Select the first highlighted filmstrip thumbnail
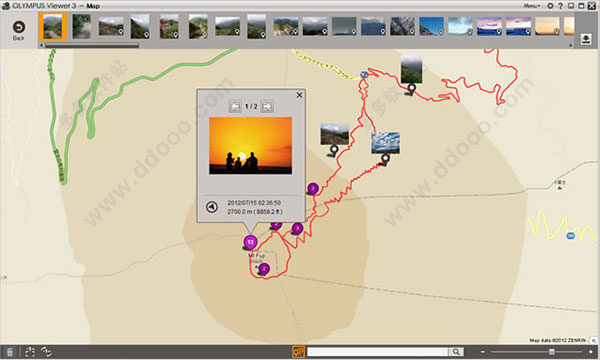The height and width of the screenshot is (360, 600). point(53,26)
